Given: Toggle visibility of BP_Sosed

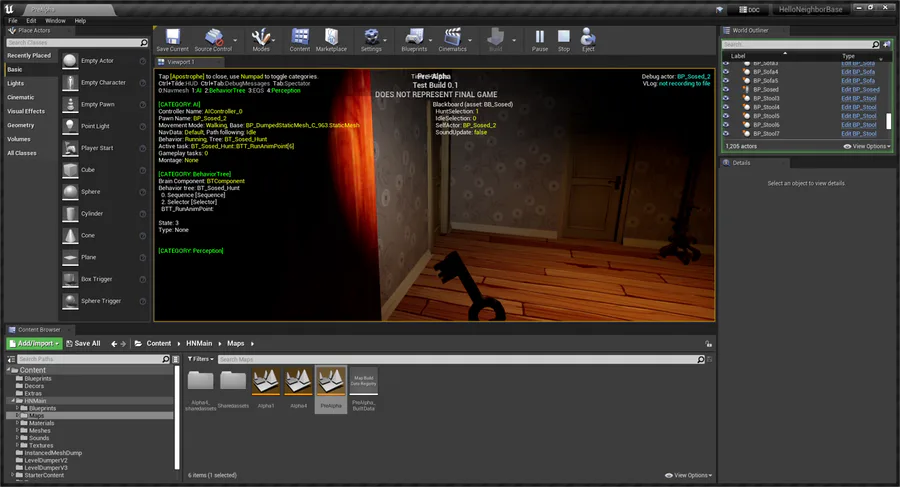Looking at the screenshot, I should coord(726,90).
